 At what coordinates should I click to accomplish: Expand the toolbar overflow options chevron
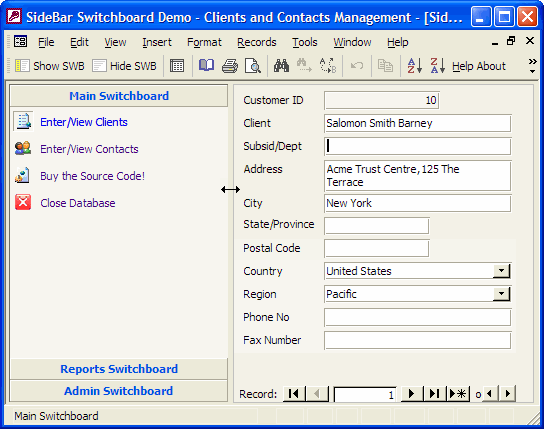point(532,66)
